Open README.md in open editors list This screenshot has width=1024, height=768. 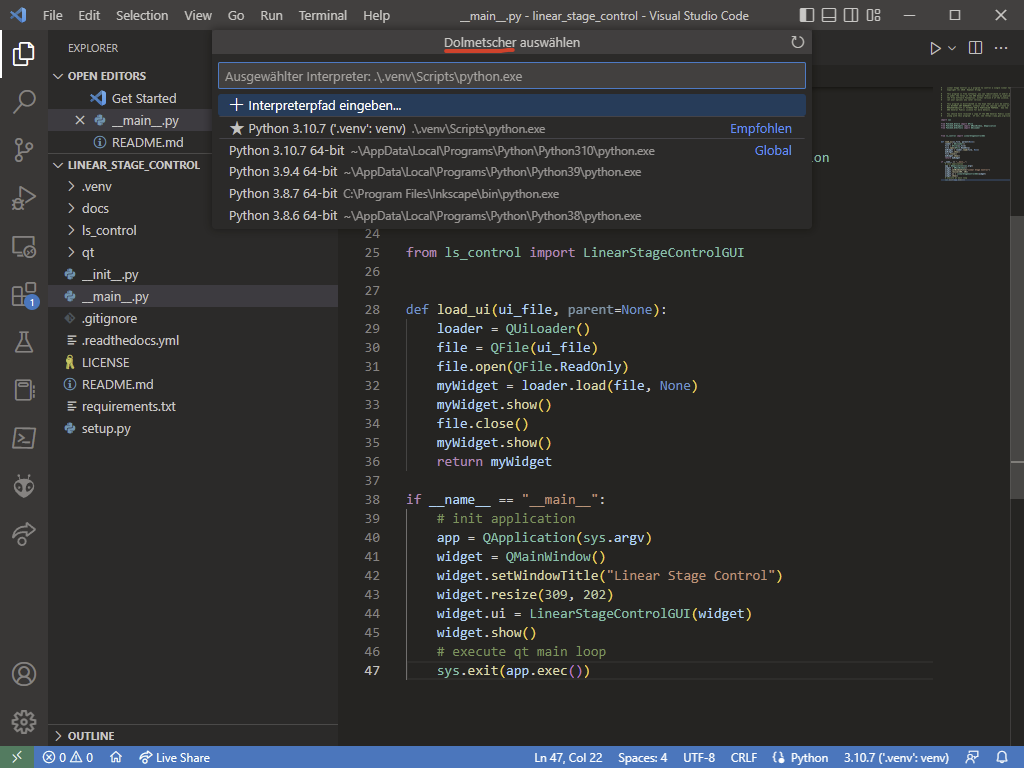[x=147, y=142]
